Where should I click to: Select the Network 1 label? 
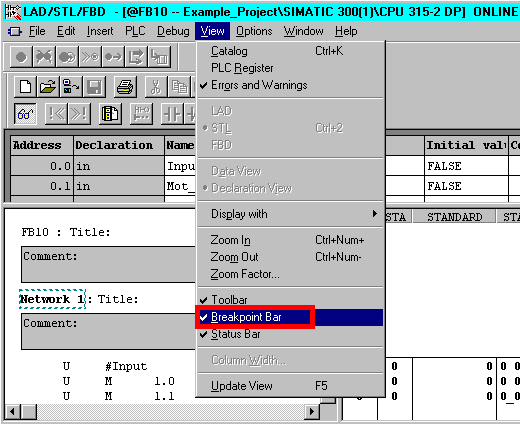[x=52, y=299]
